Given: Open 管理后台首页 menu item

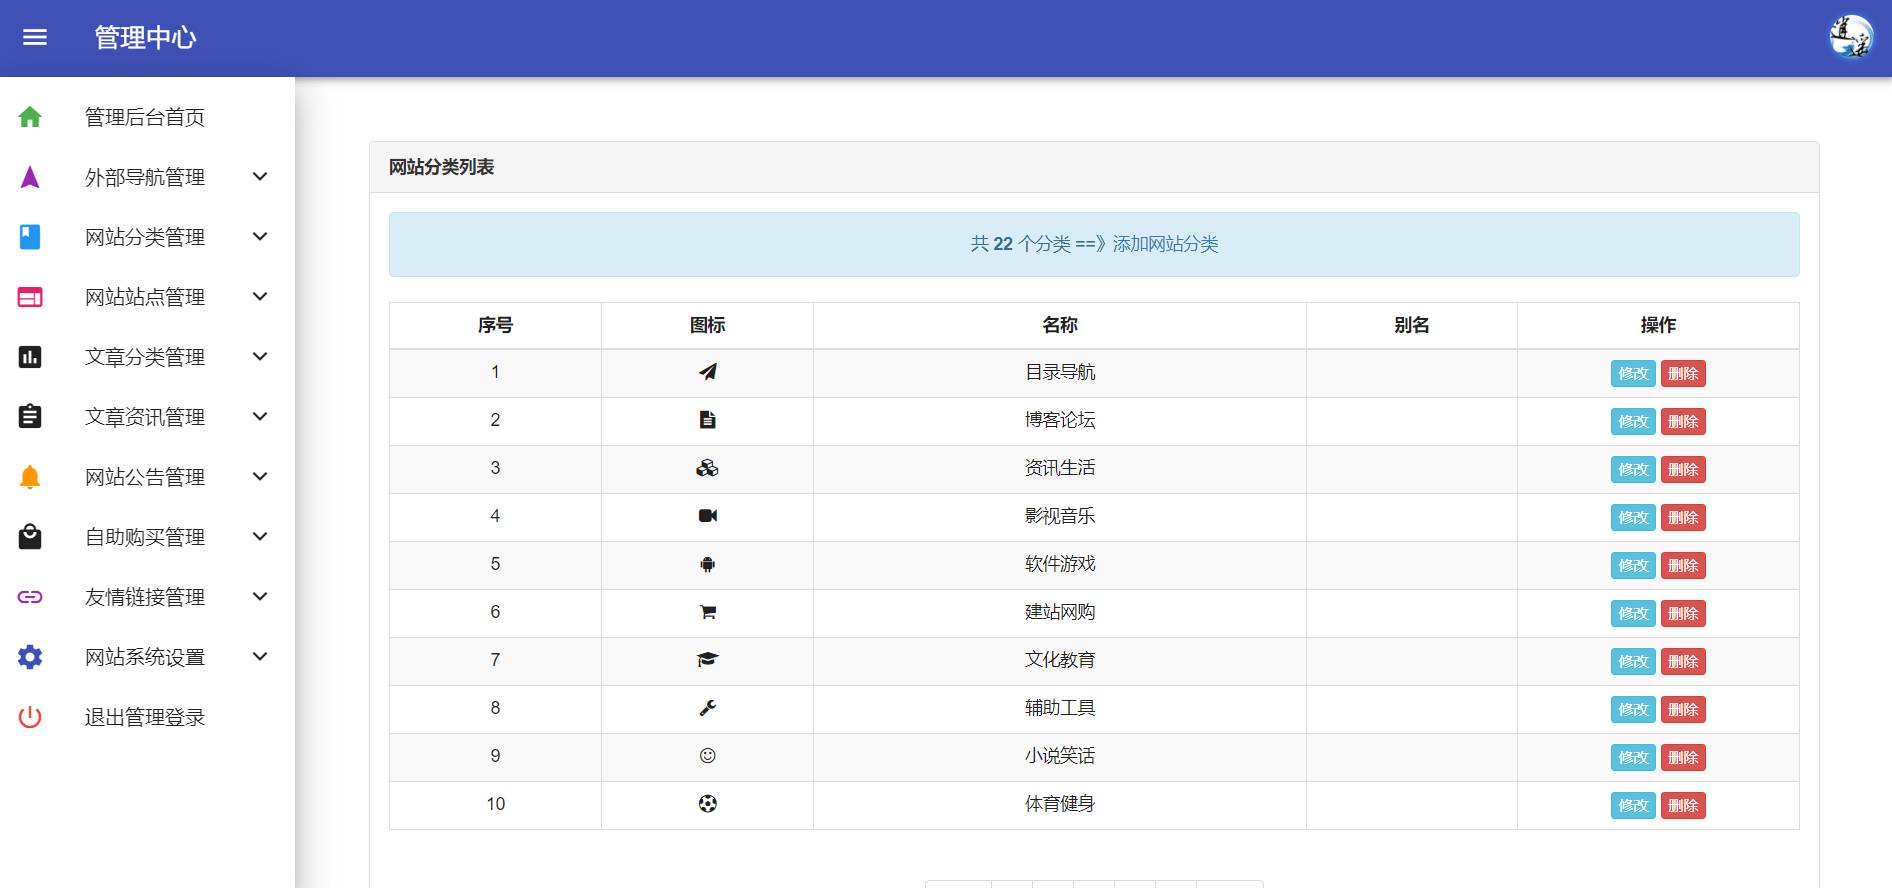Looking at the screenshot, I should click(145, 117).
